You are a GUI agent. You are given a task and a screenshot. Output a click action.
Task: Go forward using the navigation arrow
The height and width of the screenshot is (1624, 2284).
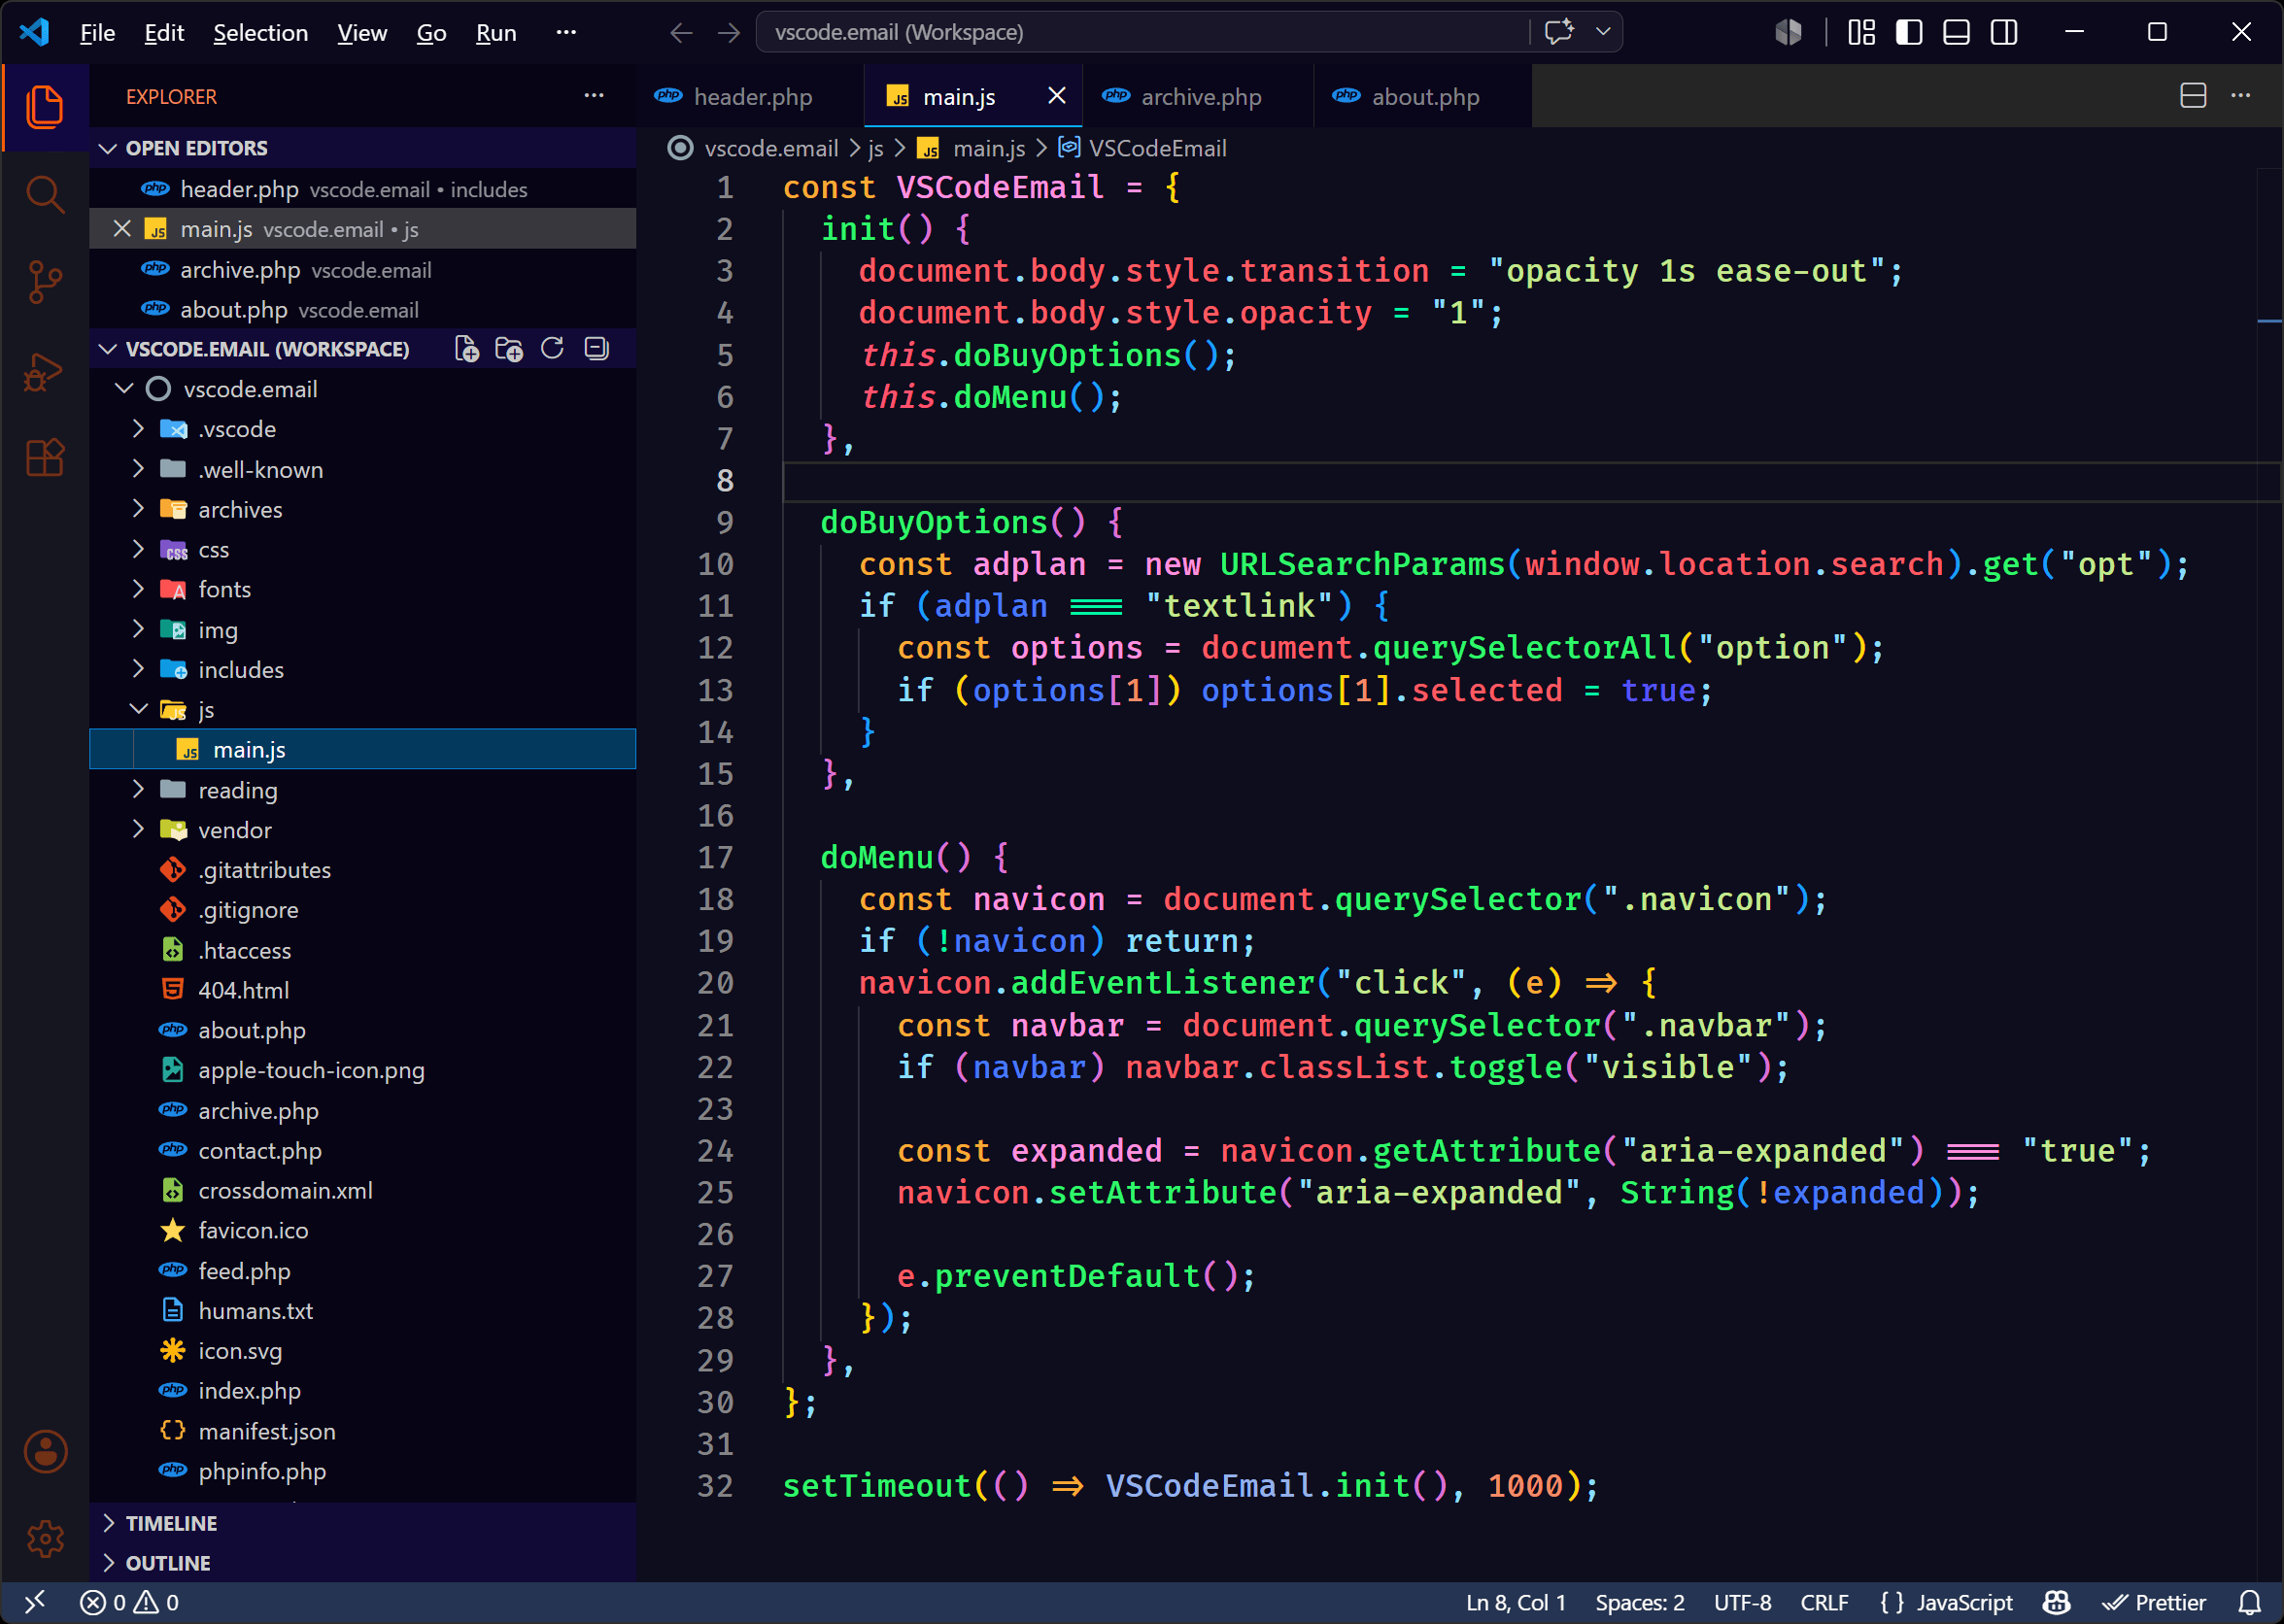pyautogui.click(x=729, y=33)
